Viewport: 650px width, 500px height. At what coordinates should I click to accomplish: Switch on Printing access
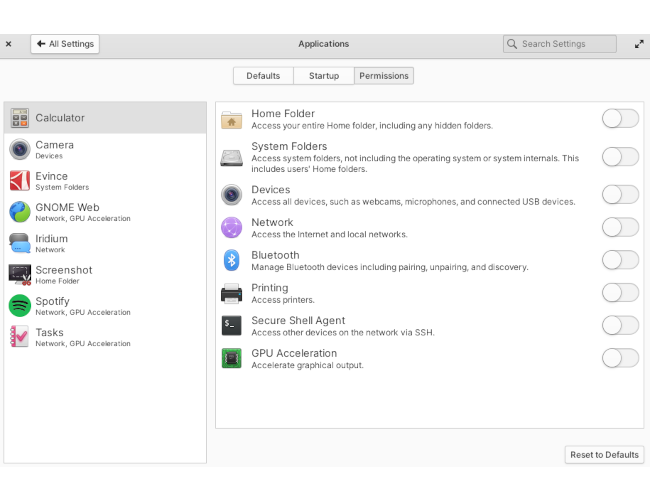[x=620, y=293]
